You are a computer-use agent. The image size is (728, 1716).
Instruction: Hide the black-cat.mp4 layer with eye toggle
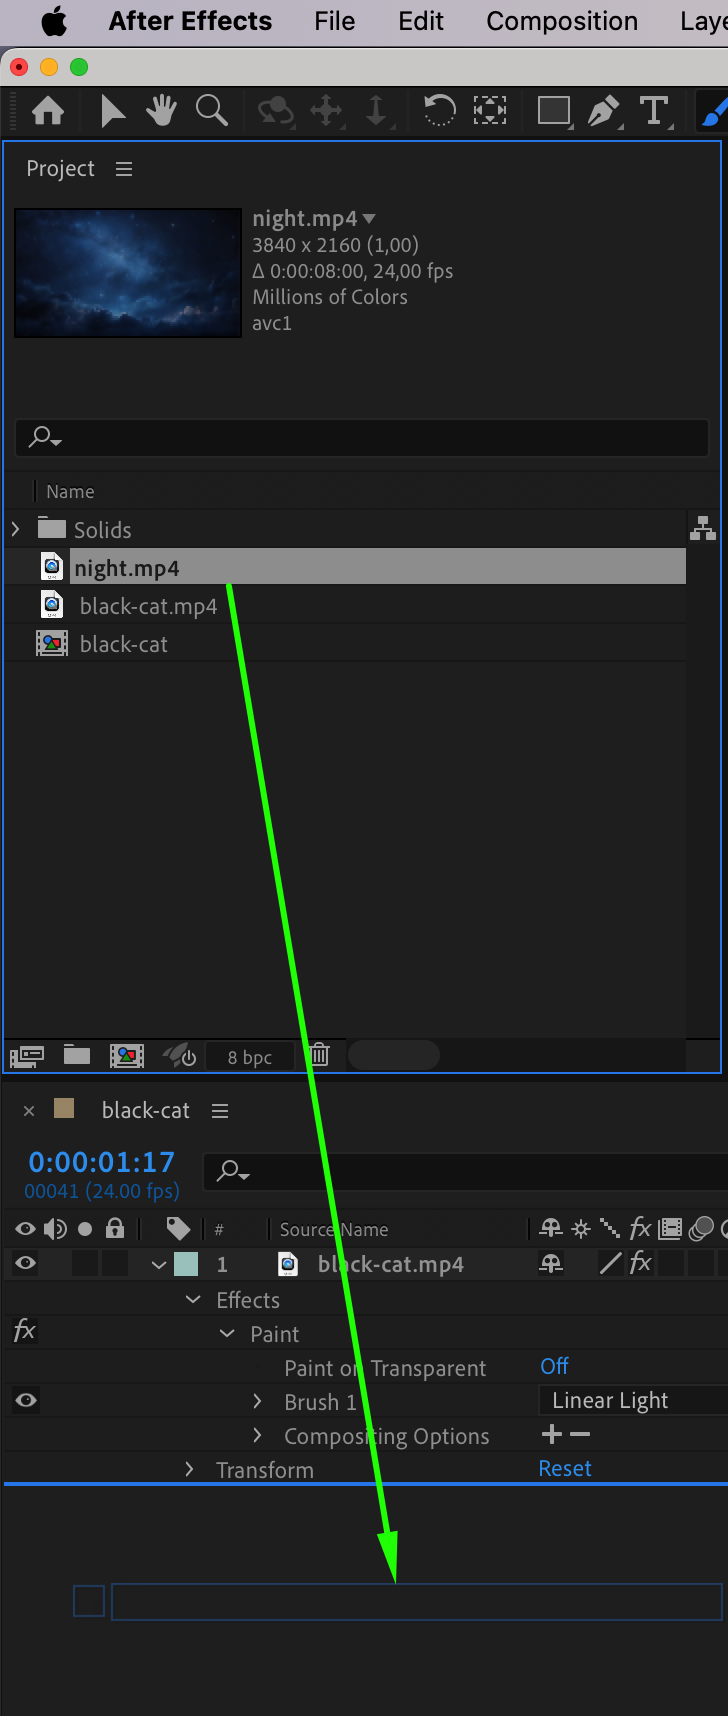[26, 1263]
